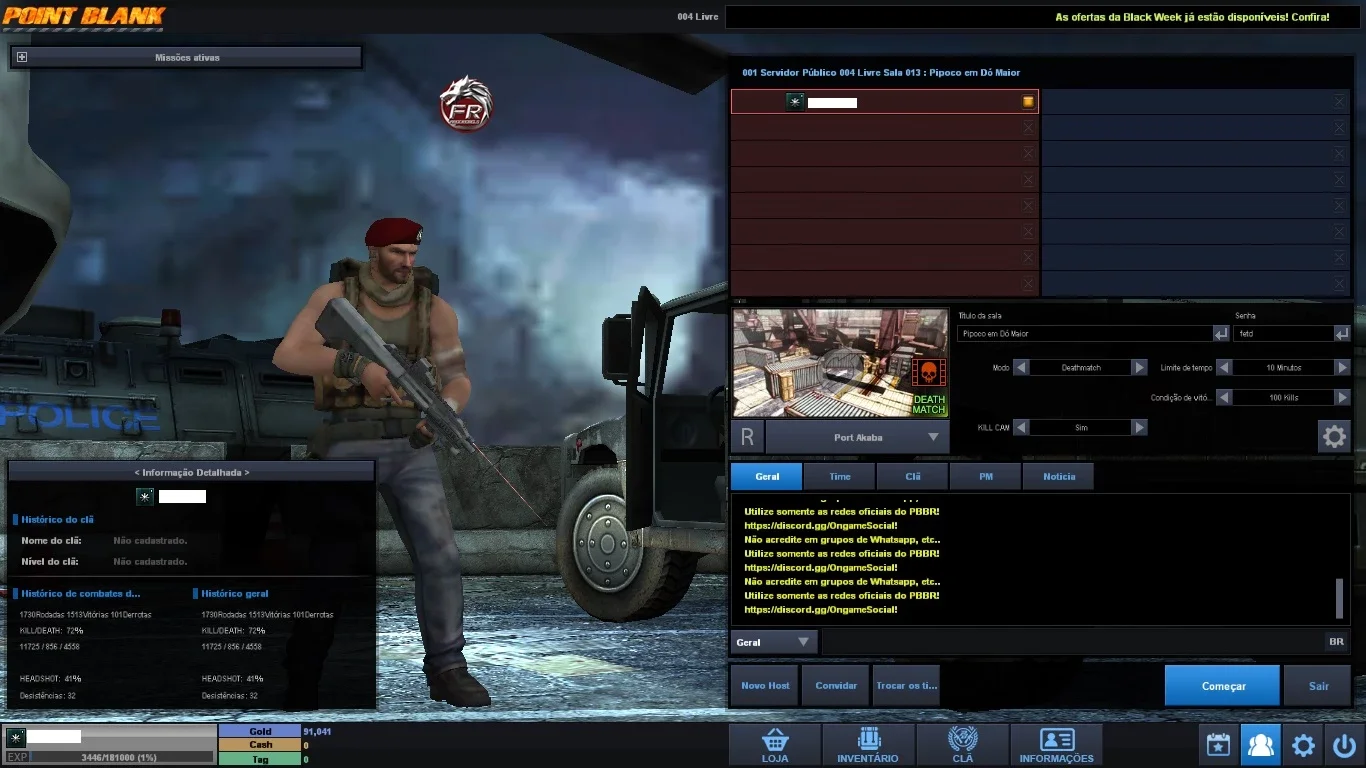Image resolution: width=1366 pixels, height=768 pixels.
Task: Click the Novo Host button
Action: (765, 685)
